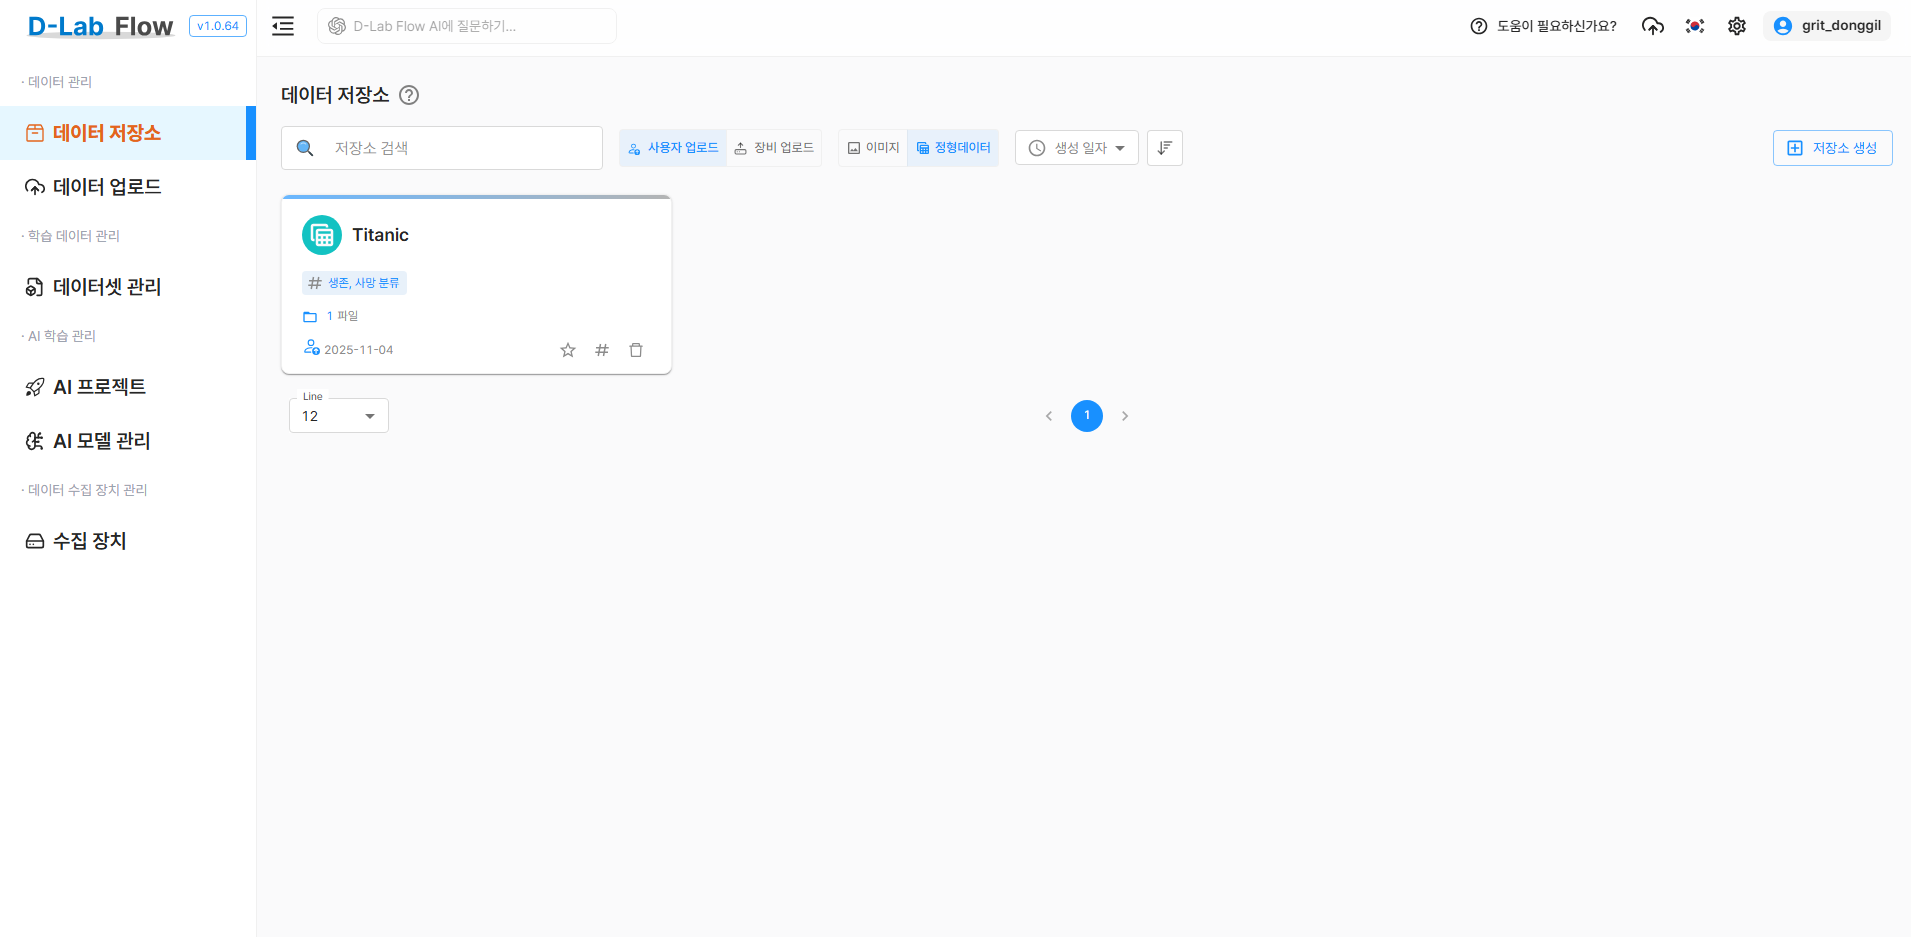Toggle the 사용자 업로드 filter
This screenshot has width=1911, height=937.
[x=673, y=148]
